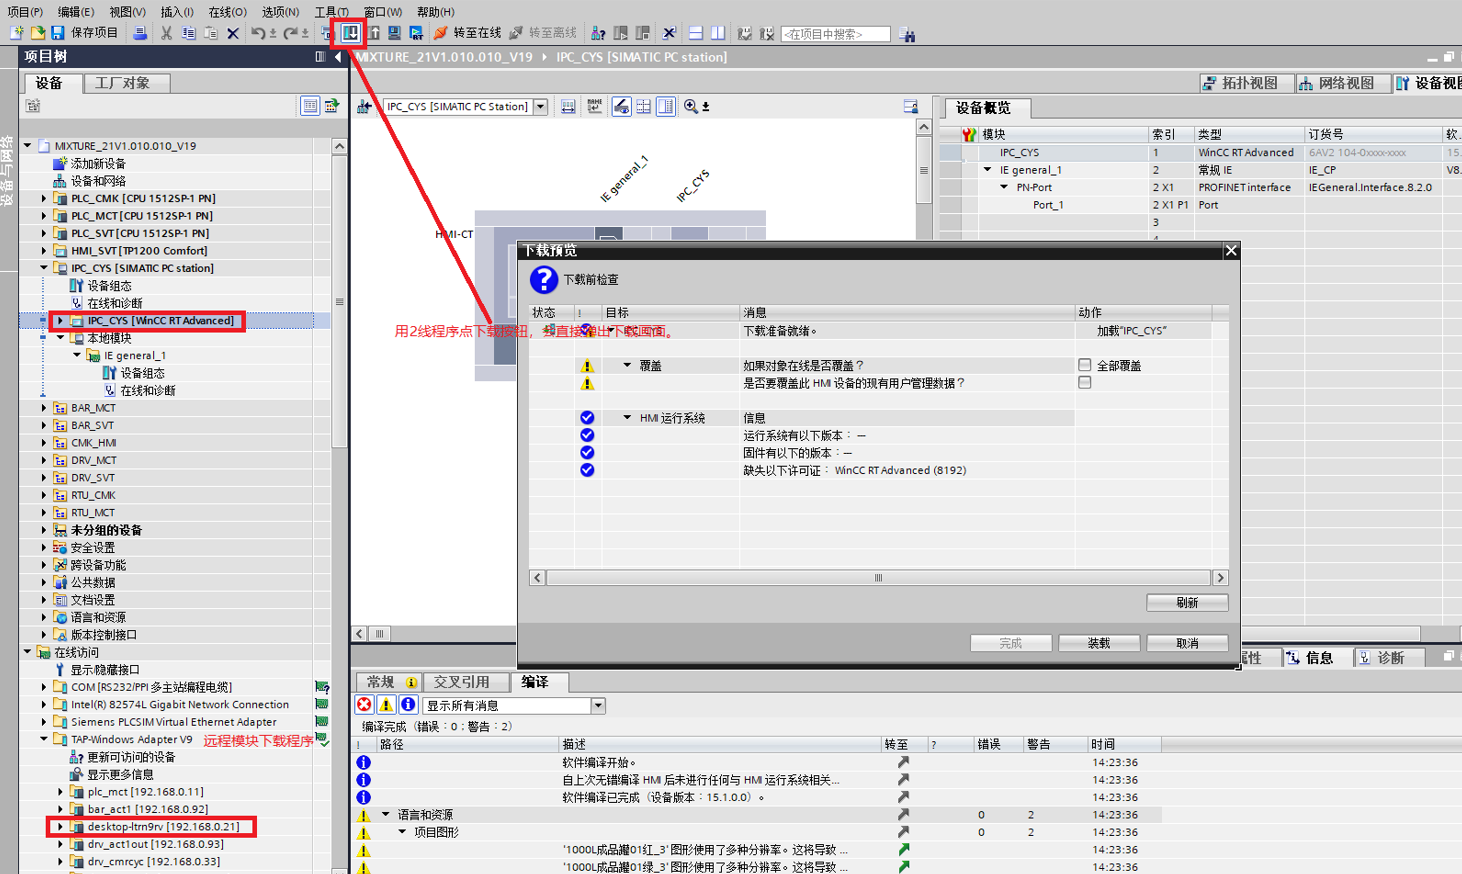Select the IE general_1 row in 设备概览

click(x=1200, y=170)
